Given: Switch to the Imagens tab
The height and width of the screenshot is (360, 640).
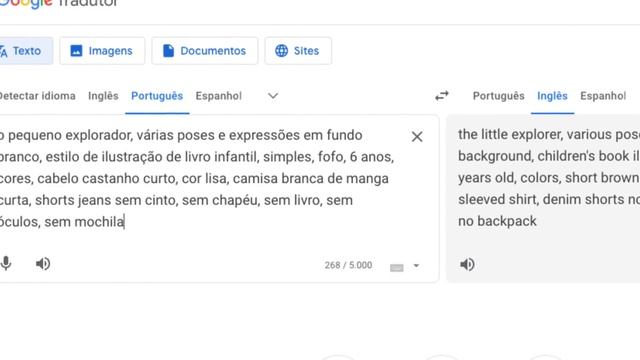Looking at the screenshot, I should click(x=102, y=51).
